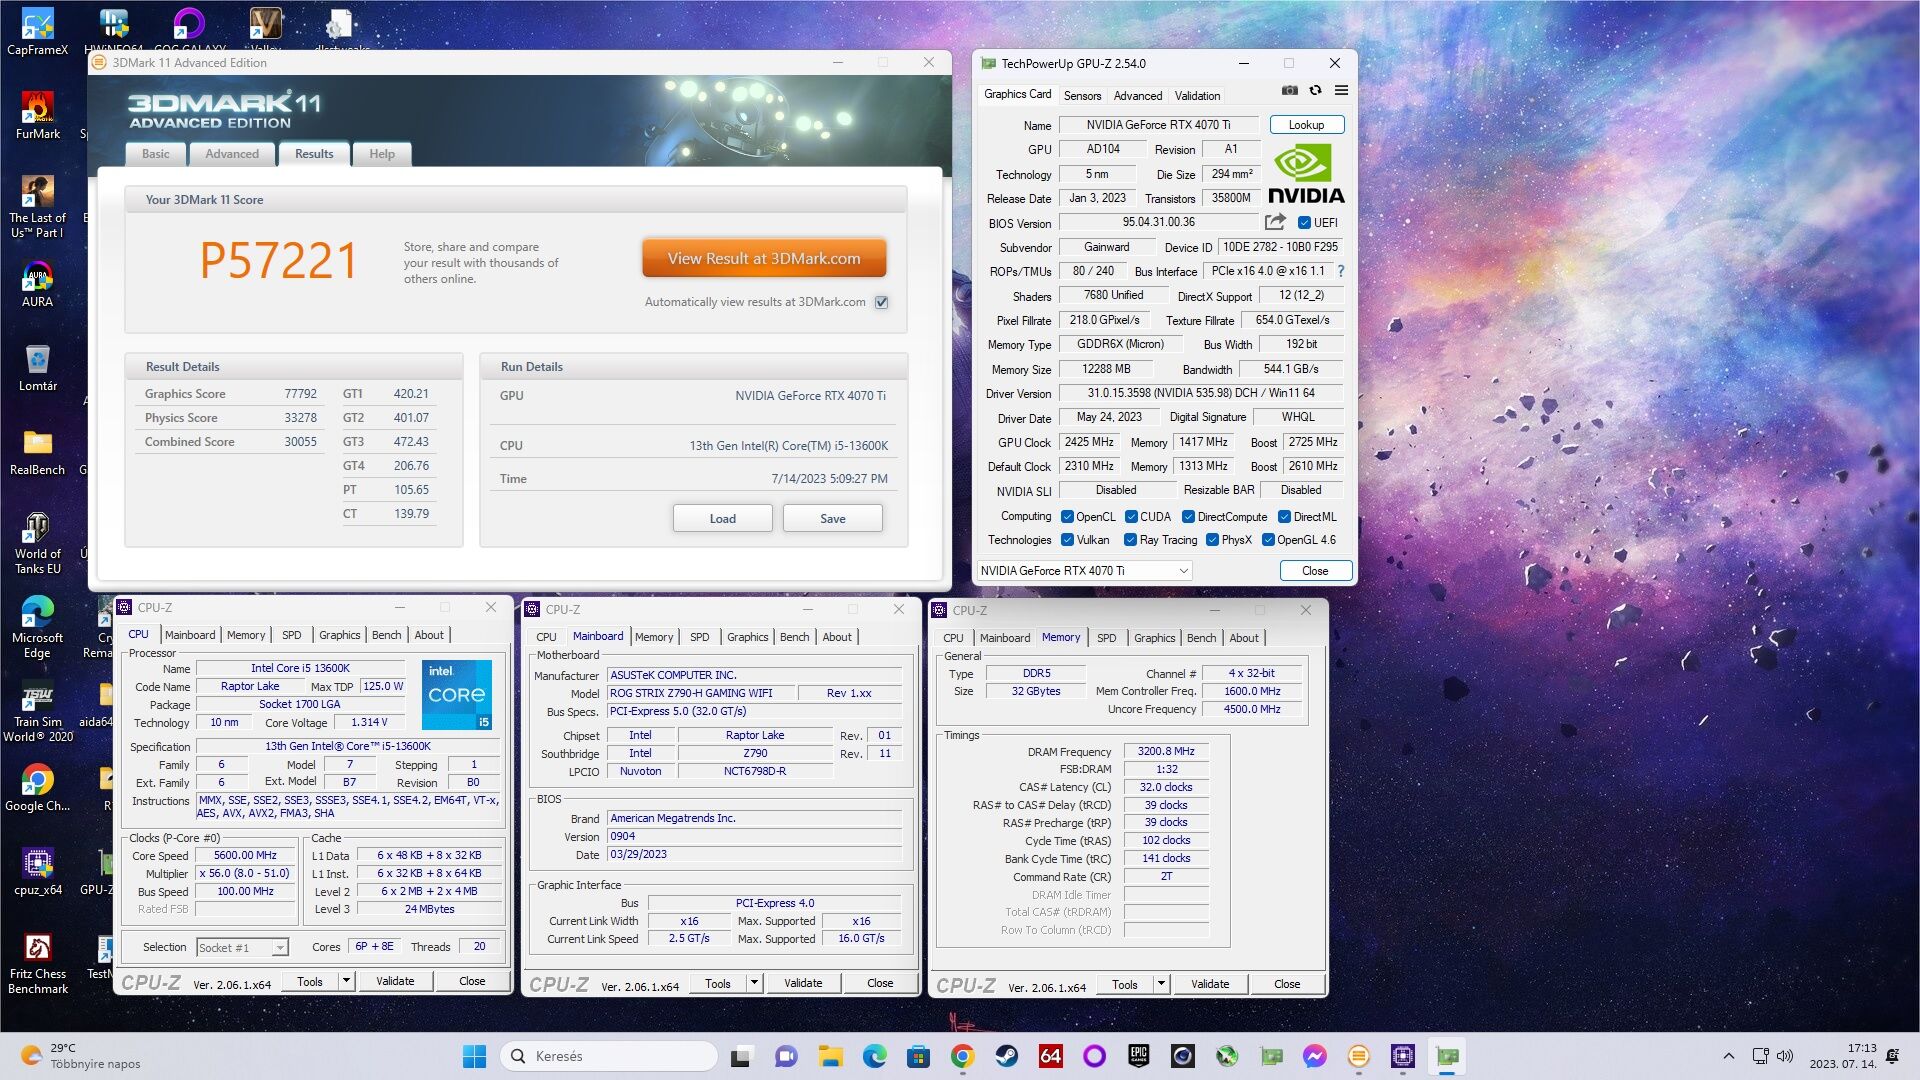Click Lookup button in GPU-Z
Image resolution: width=1920 pixels, height=1080 pixels.
(x=1306, y=125)
